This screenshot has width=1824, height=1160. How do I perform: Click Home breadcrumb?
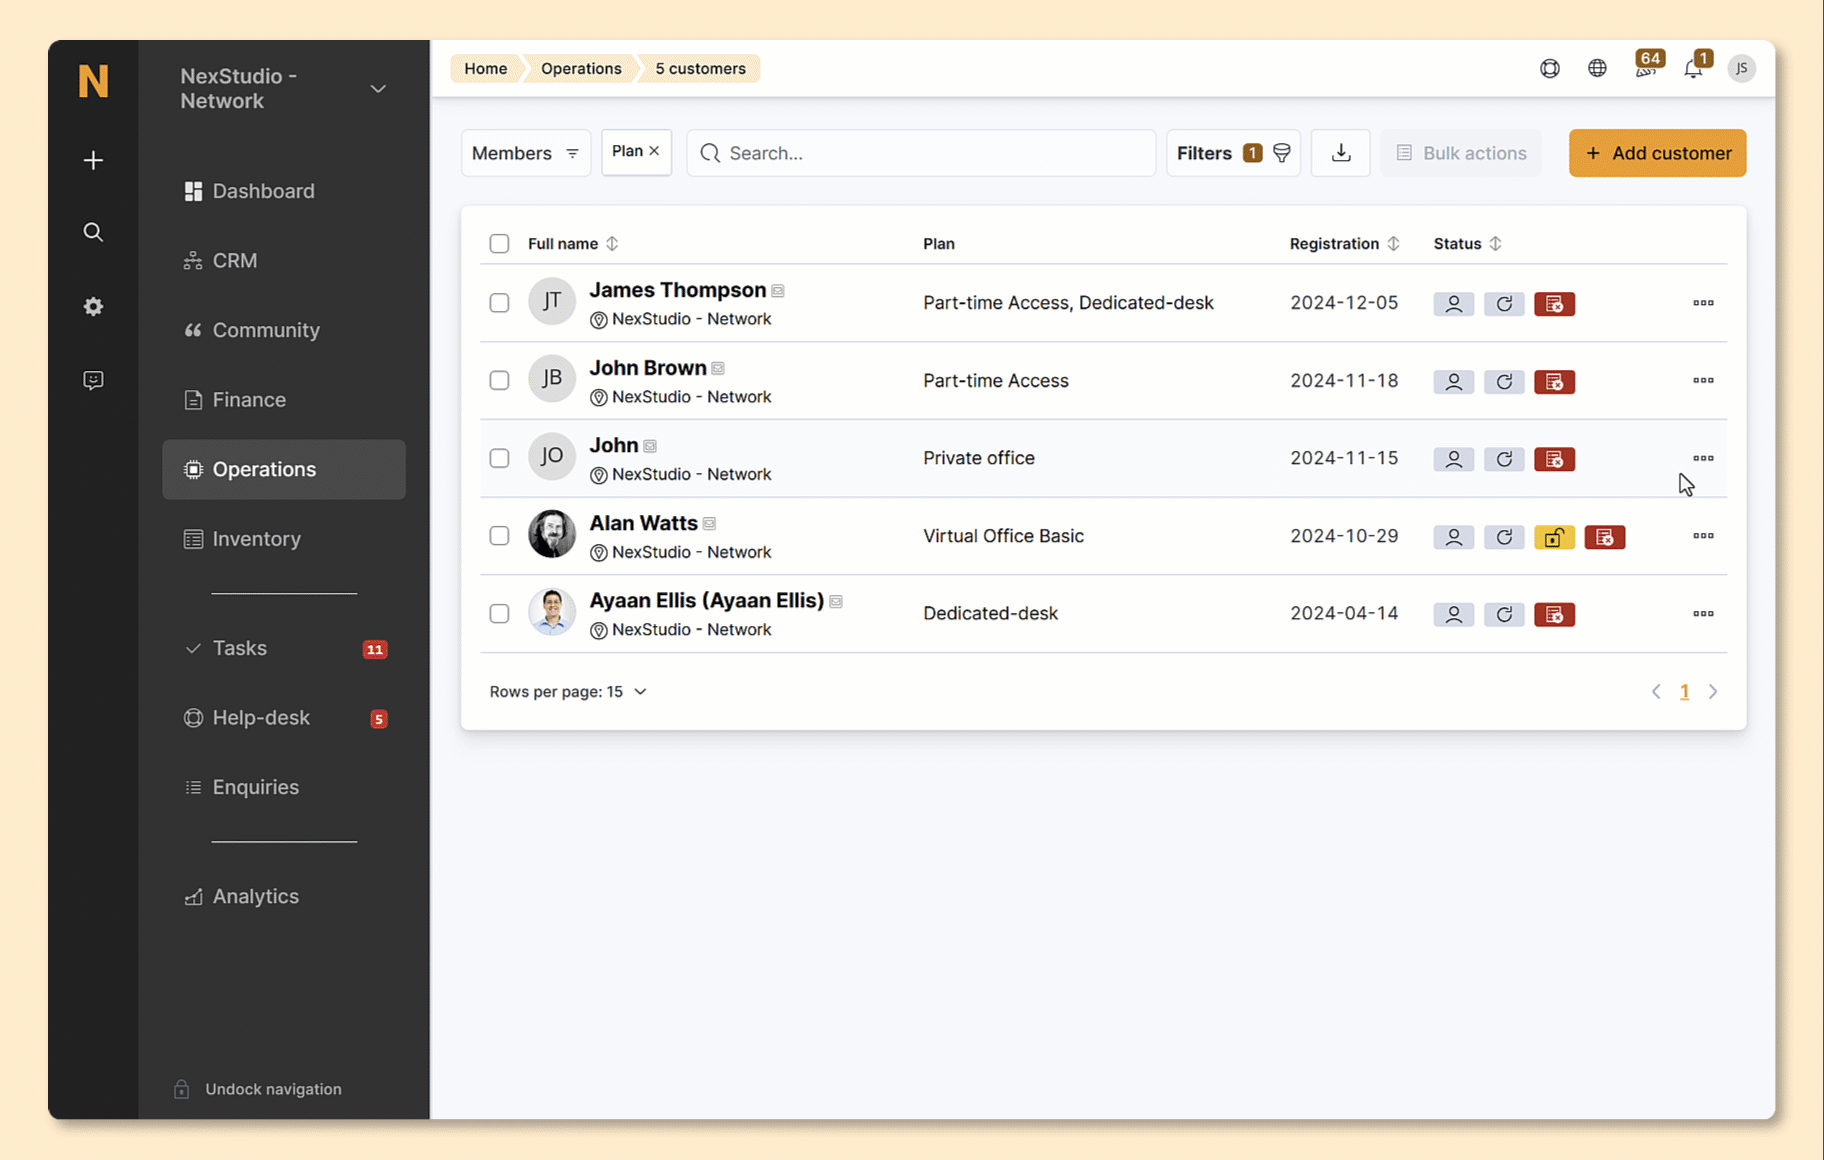pos(485,68)
